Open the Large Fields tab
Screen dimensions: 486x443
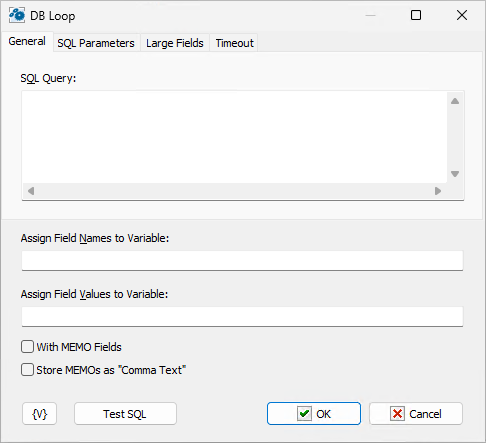[175, 43]
